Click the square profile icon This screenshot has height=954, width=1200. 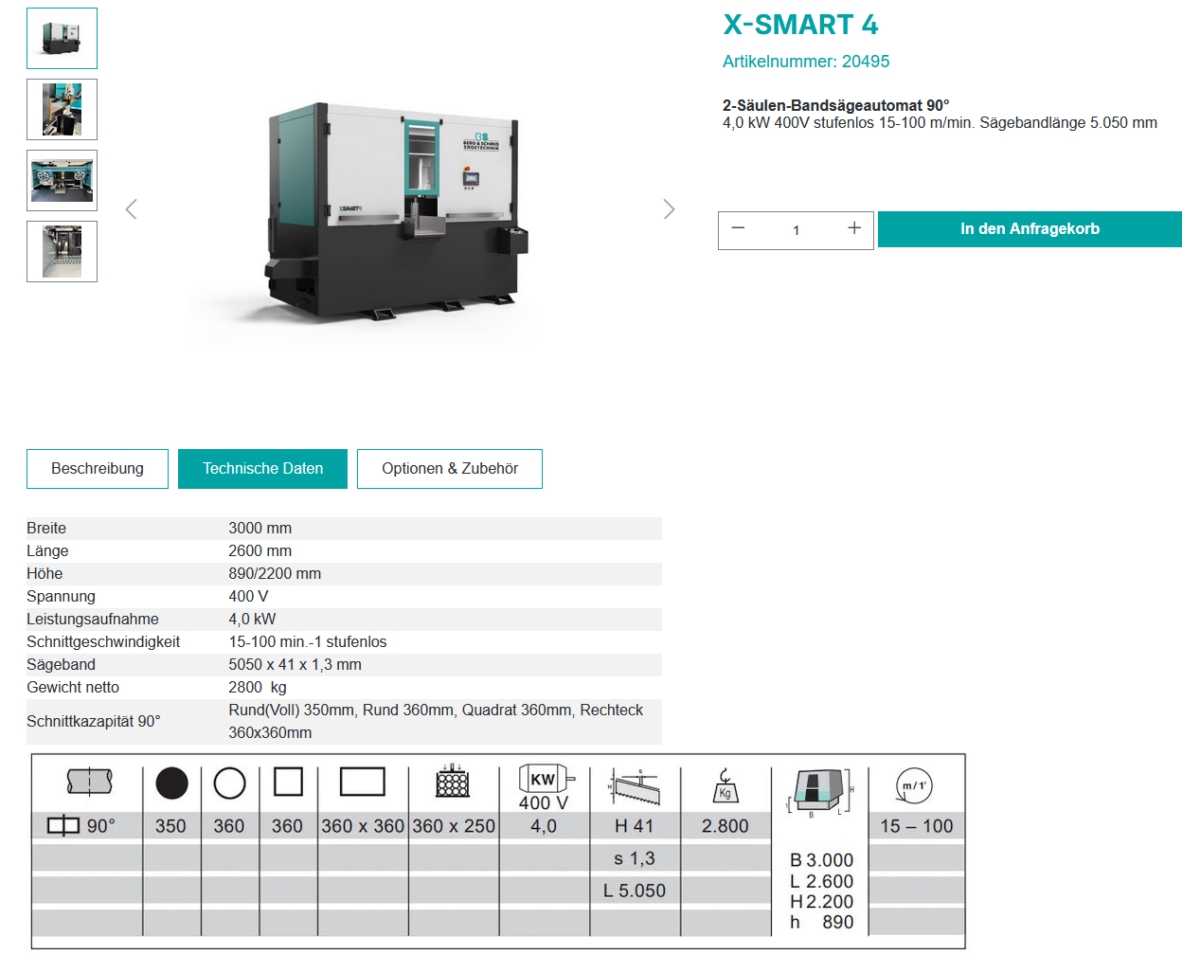point(288,782)
